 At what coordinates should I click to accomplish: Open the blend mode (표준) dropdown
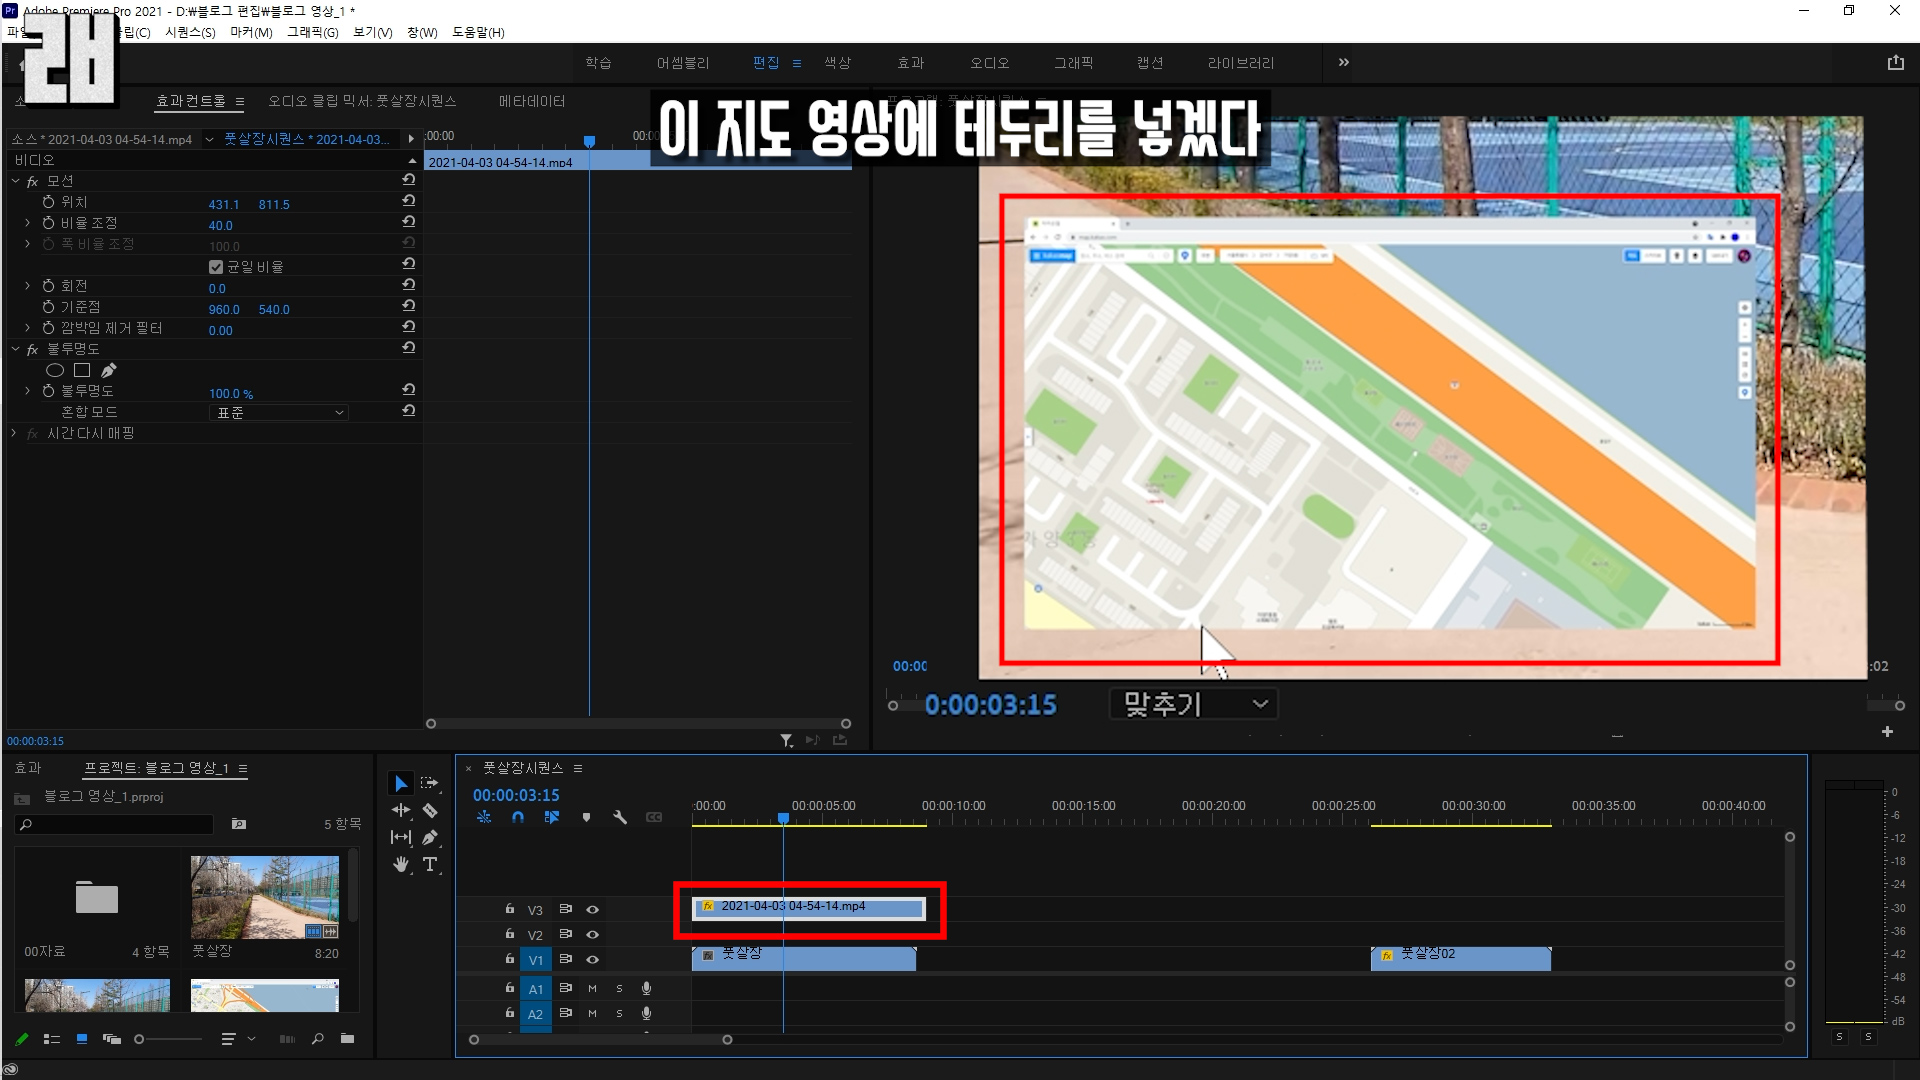pyautogui.click(x=279, y=413)
